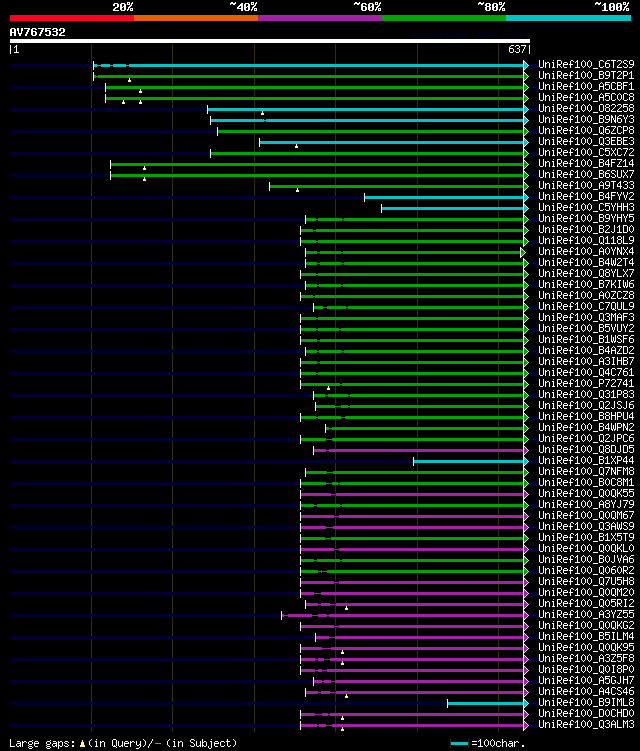Select the label UniRef100_B7KIW6
The width and height of the screenshot is (640, 751).
pyautogui.click(x=586, y=284)
